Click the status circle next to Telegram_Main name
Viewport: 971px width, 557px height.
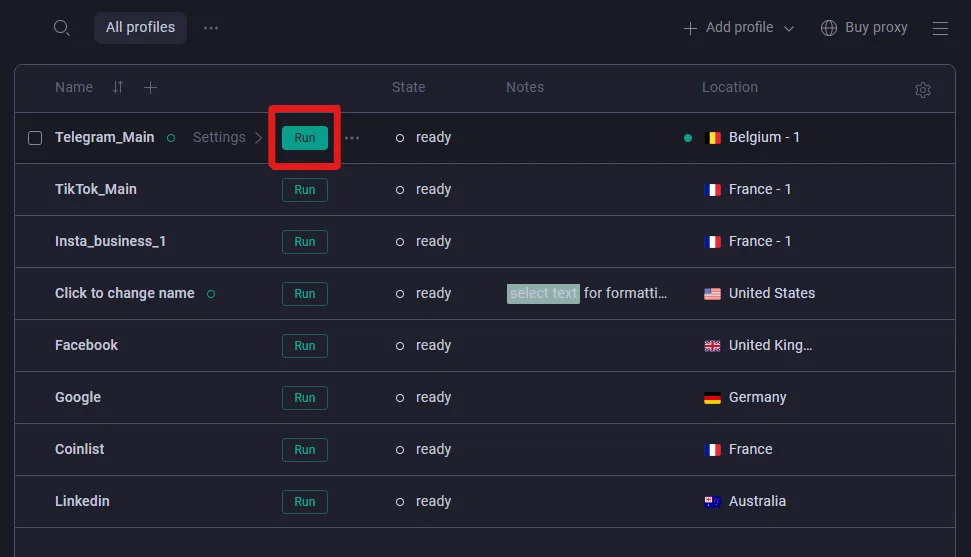coord(171,138)
